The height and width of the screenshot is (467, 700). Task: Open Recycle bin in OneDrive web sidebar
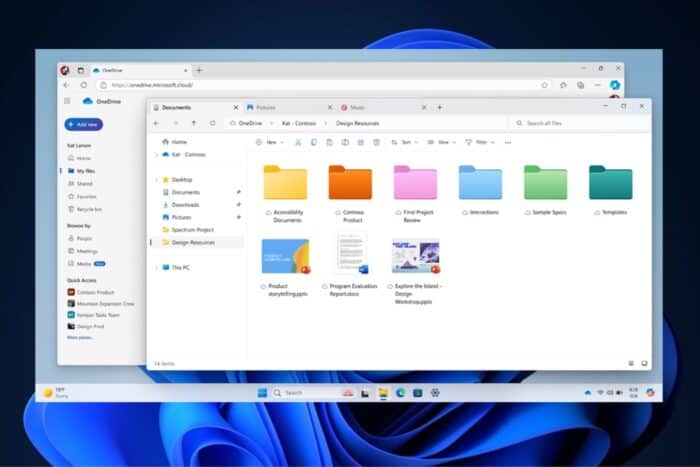85,209
